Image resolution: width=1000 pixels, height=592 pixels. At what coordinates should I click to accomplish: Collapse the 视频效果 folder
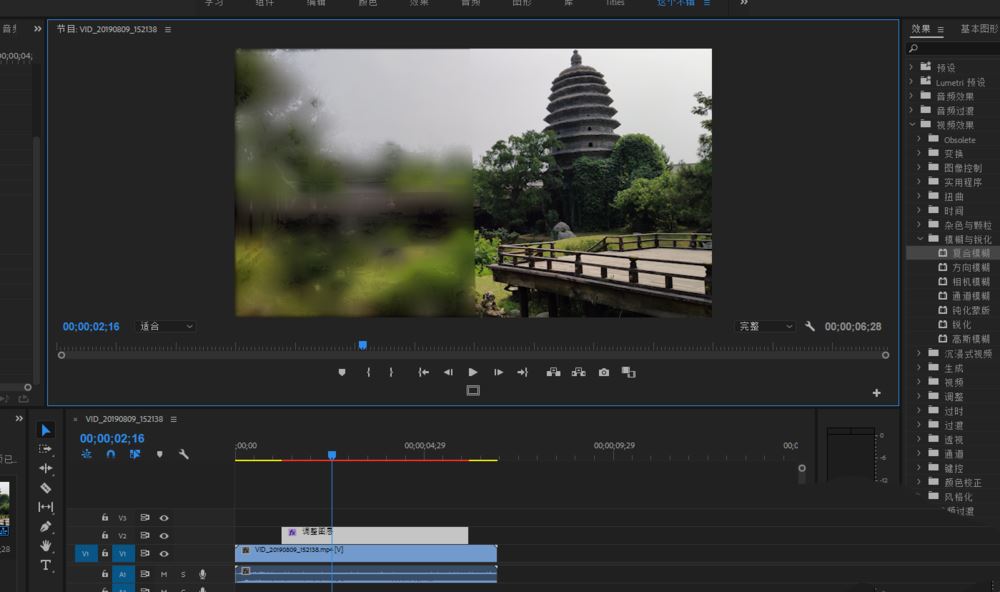[x=911, y=125]
